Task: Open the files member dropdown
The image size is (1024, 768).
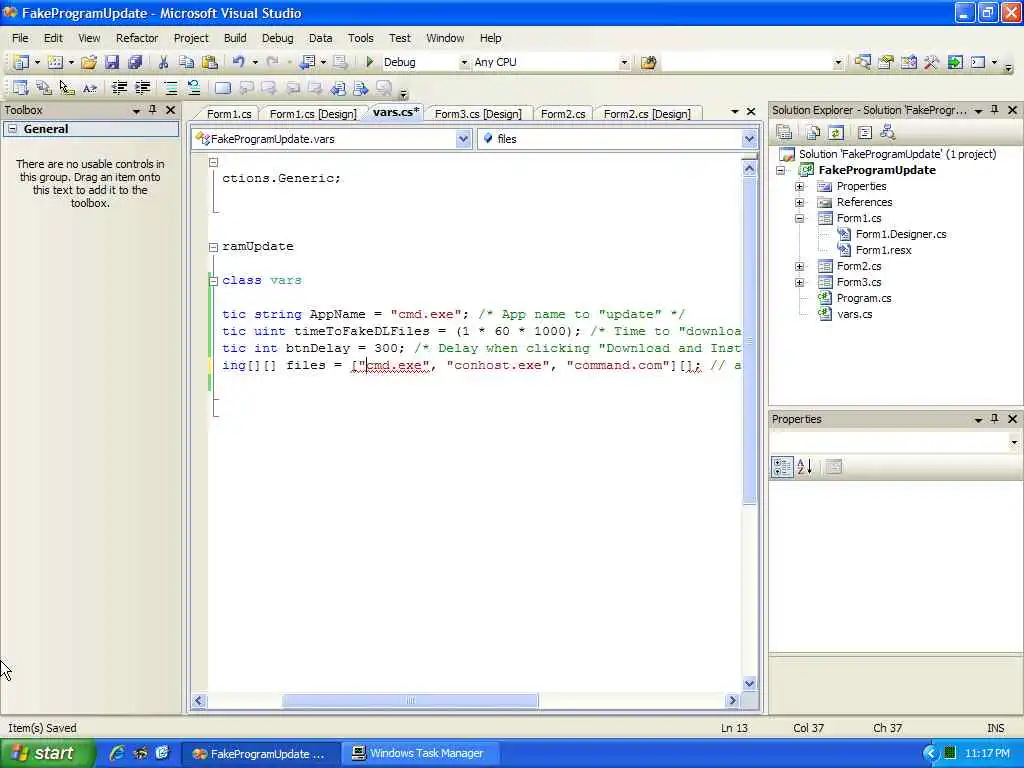Action: 749,138
